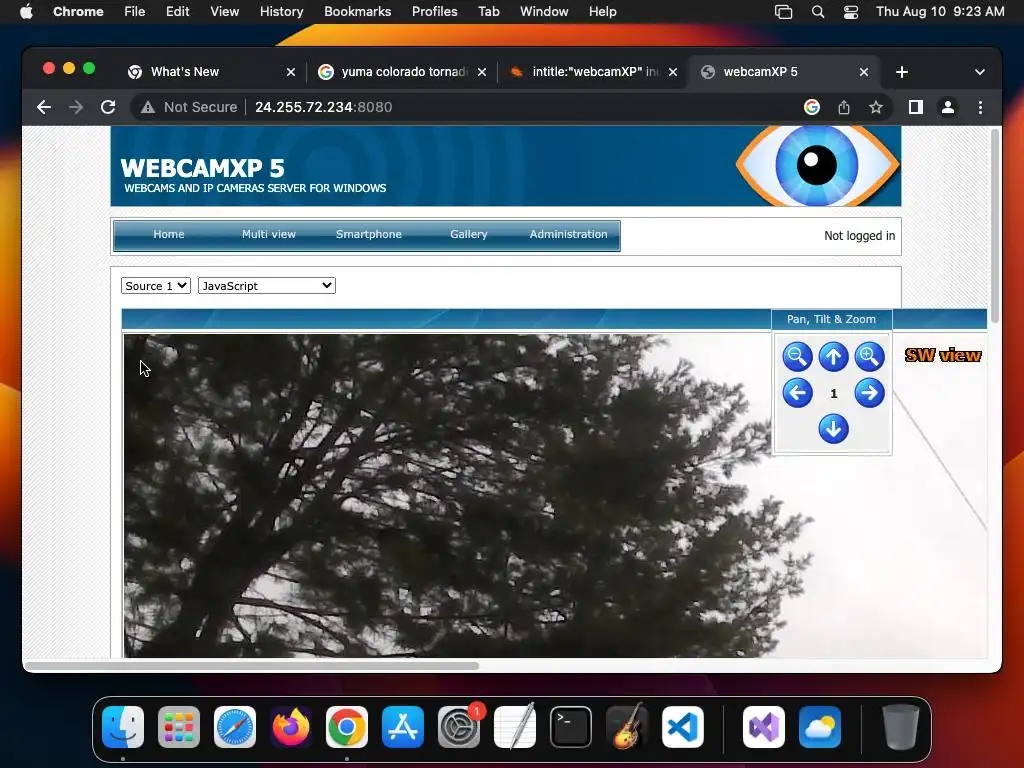Open App Store from the dock
Screen dimensions: 1024x768
tap(403, 727)
